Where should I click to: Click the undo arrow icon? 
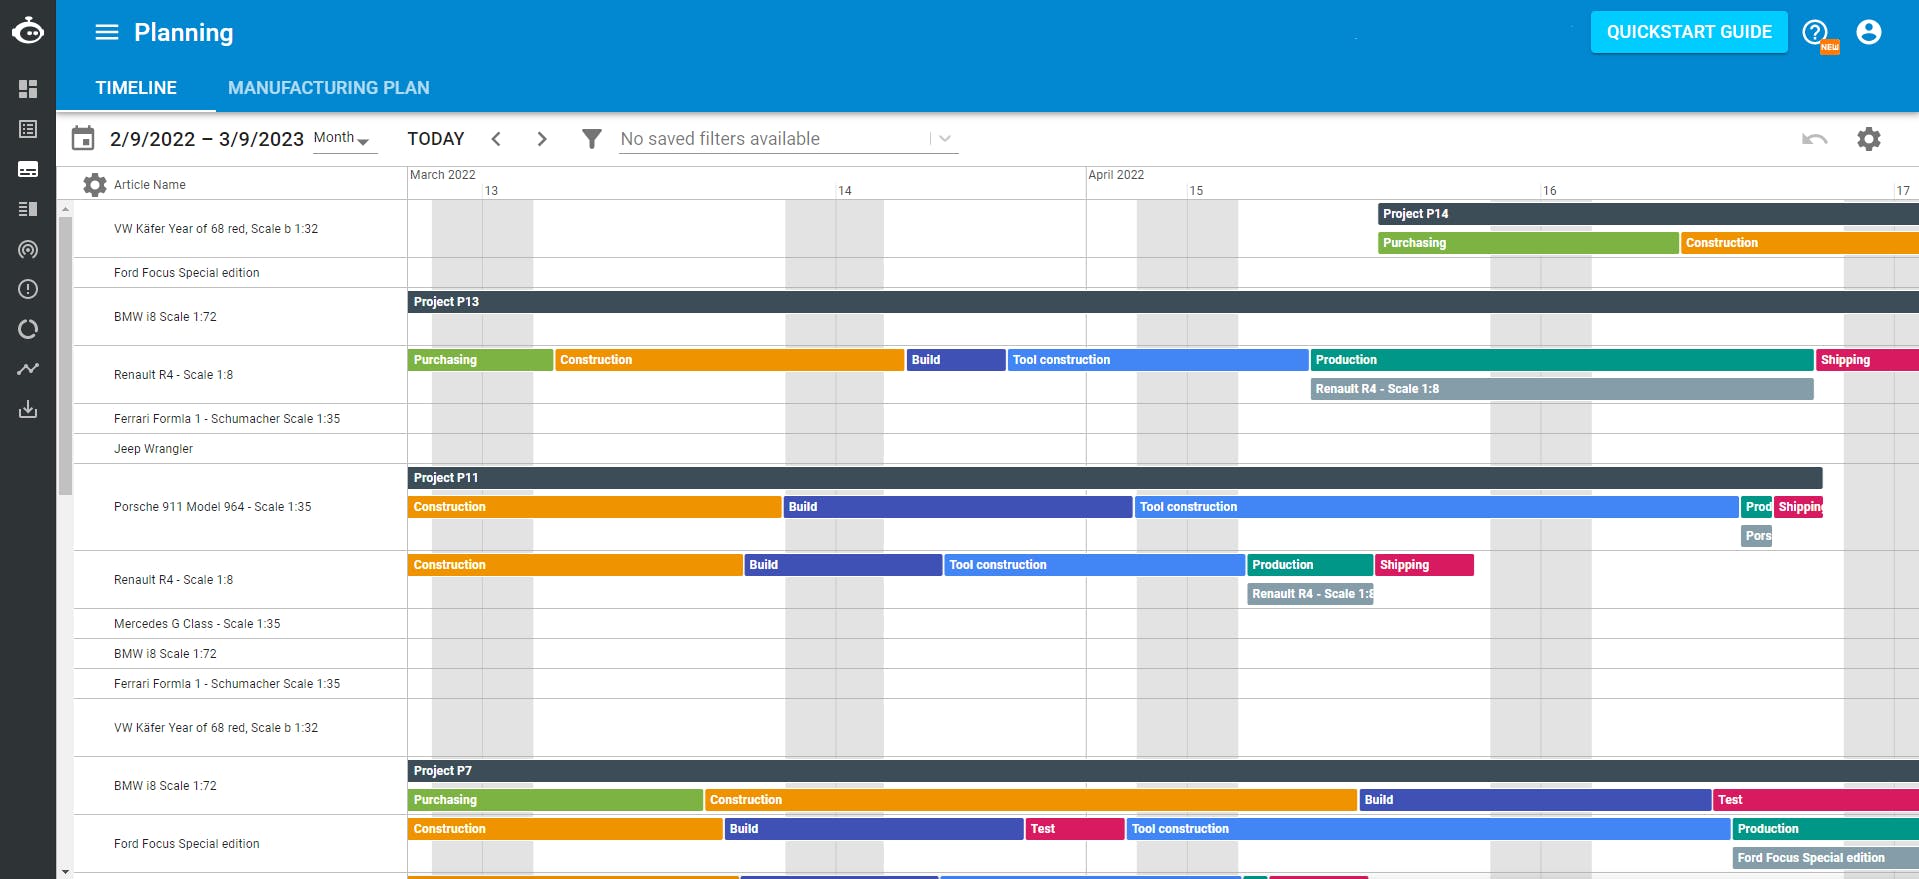[x=1815, y=139]
